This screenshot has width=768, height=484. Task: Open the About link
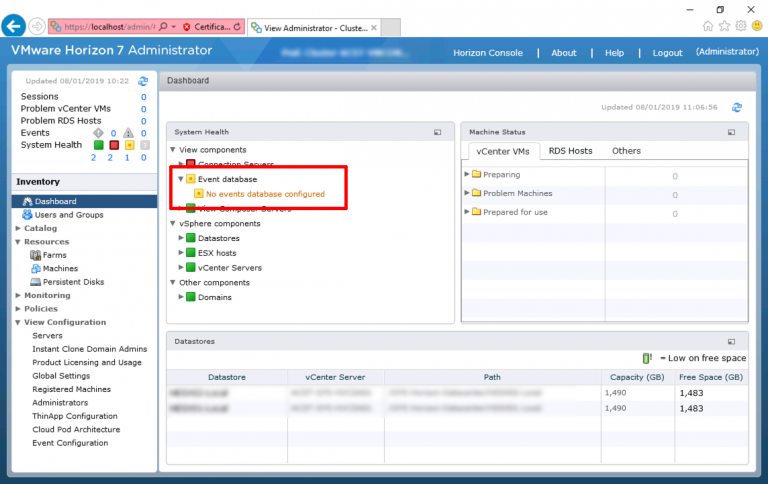(564, 53)
